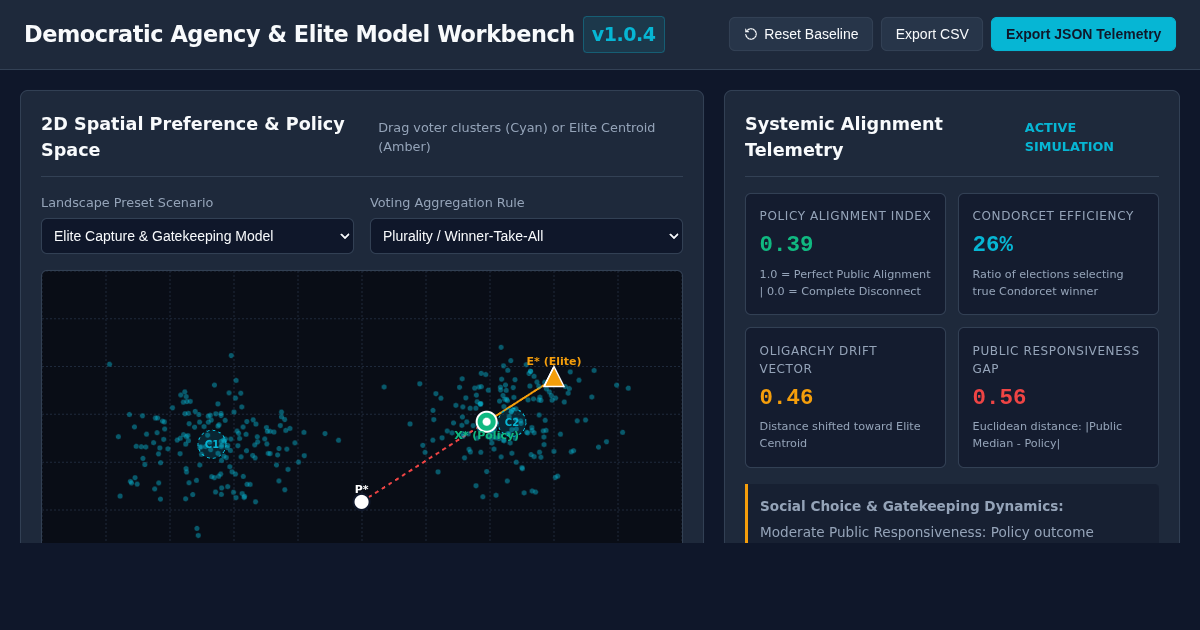The image size is (1200, 630).
Task: Click Public Responsiveness Gap value 0.56
Action: click(1000, 398)
